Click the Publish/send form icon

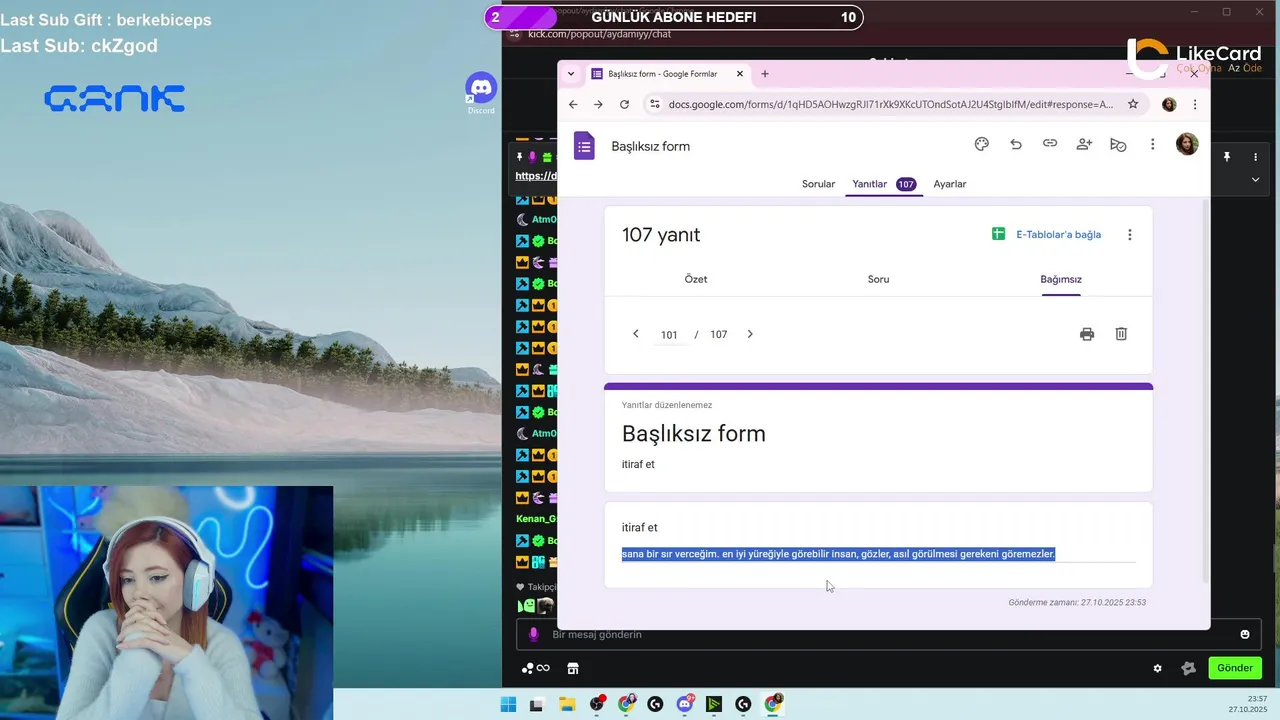[1118, 144]
